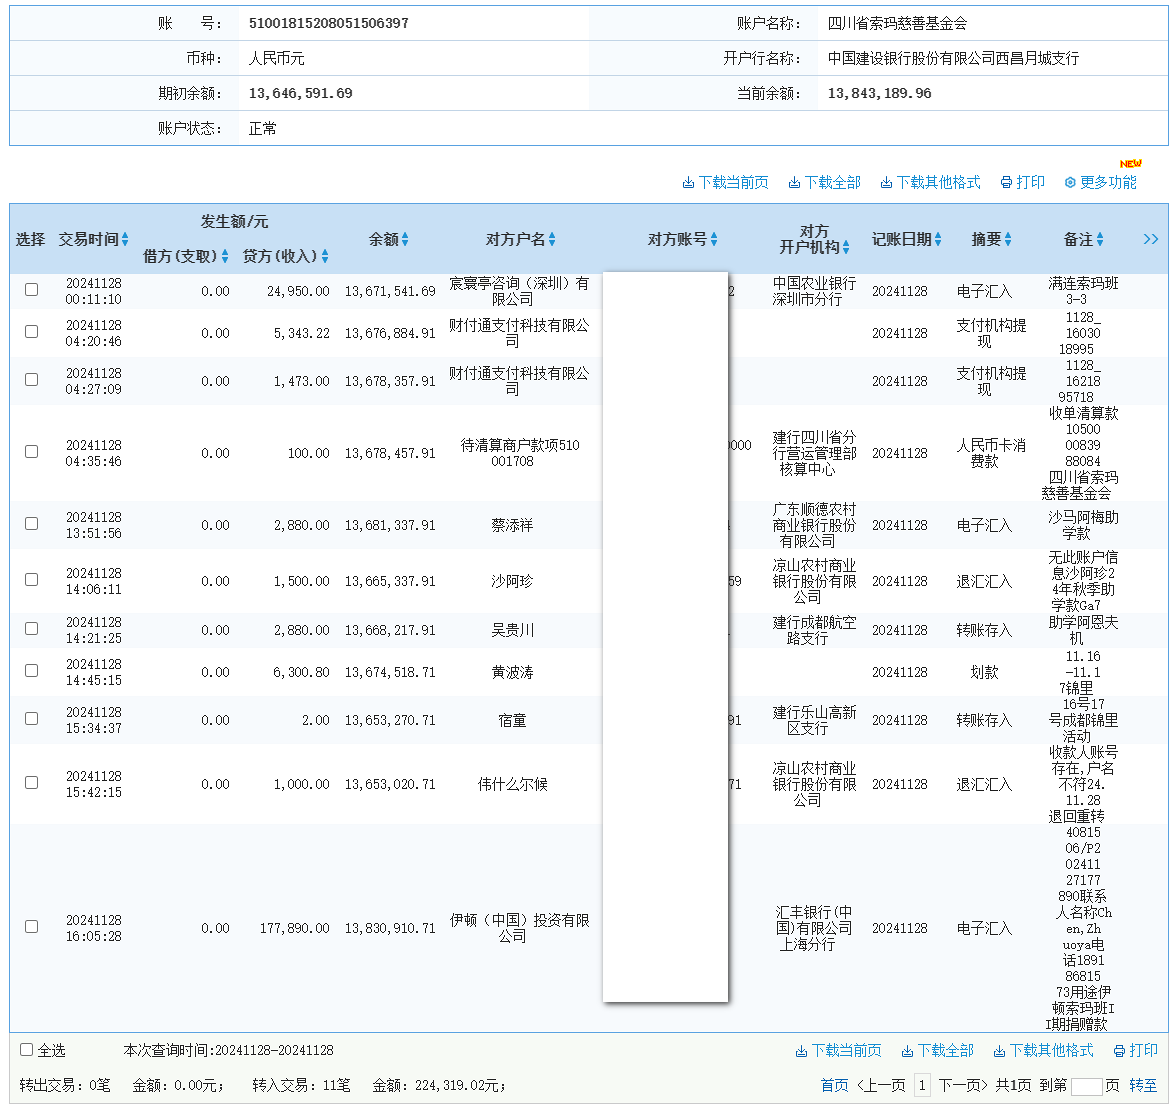Screen dimensions: 1176x1111
Task: Click 转至 jump to page
Action: [1142, 1085]
